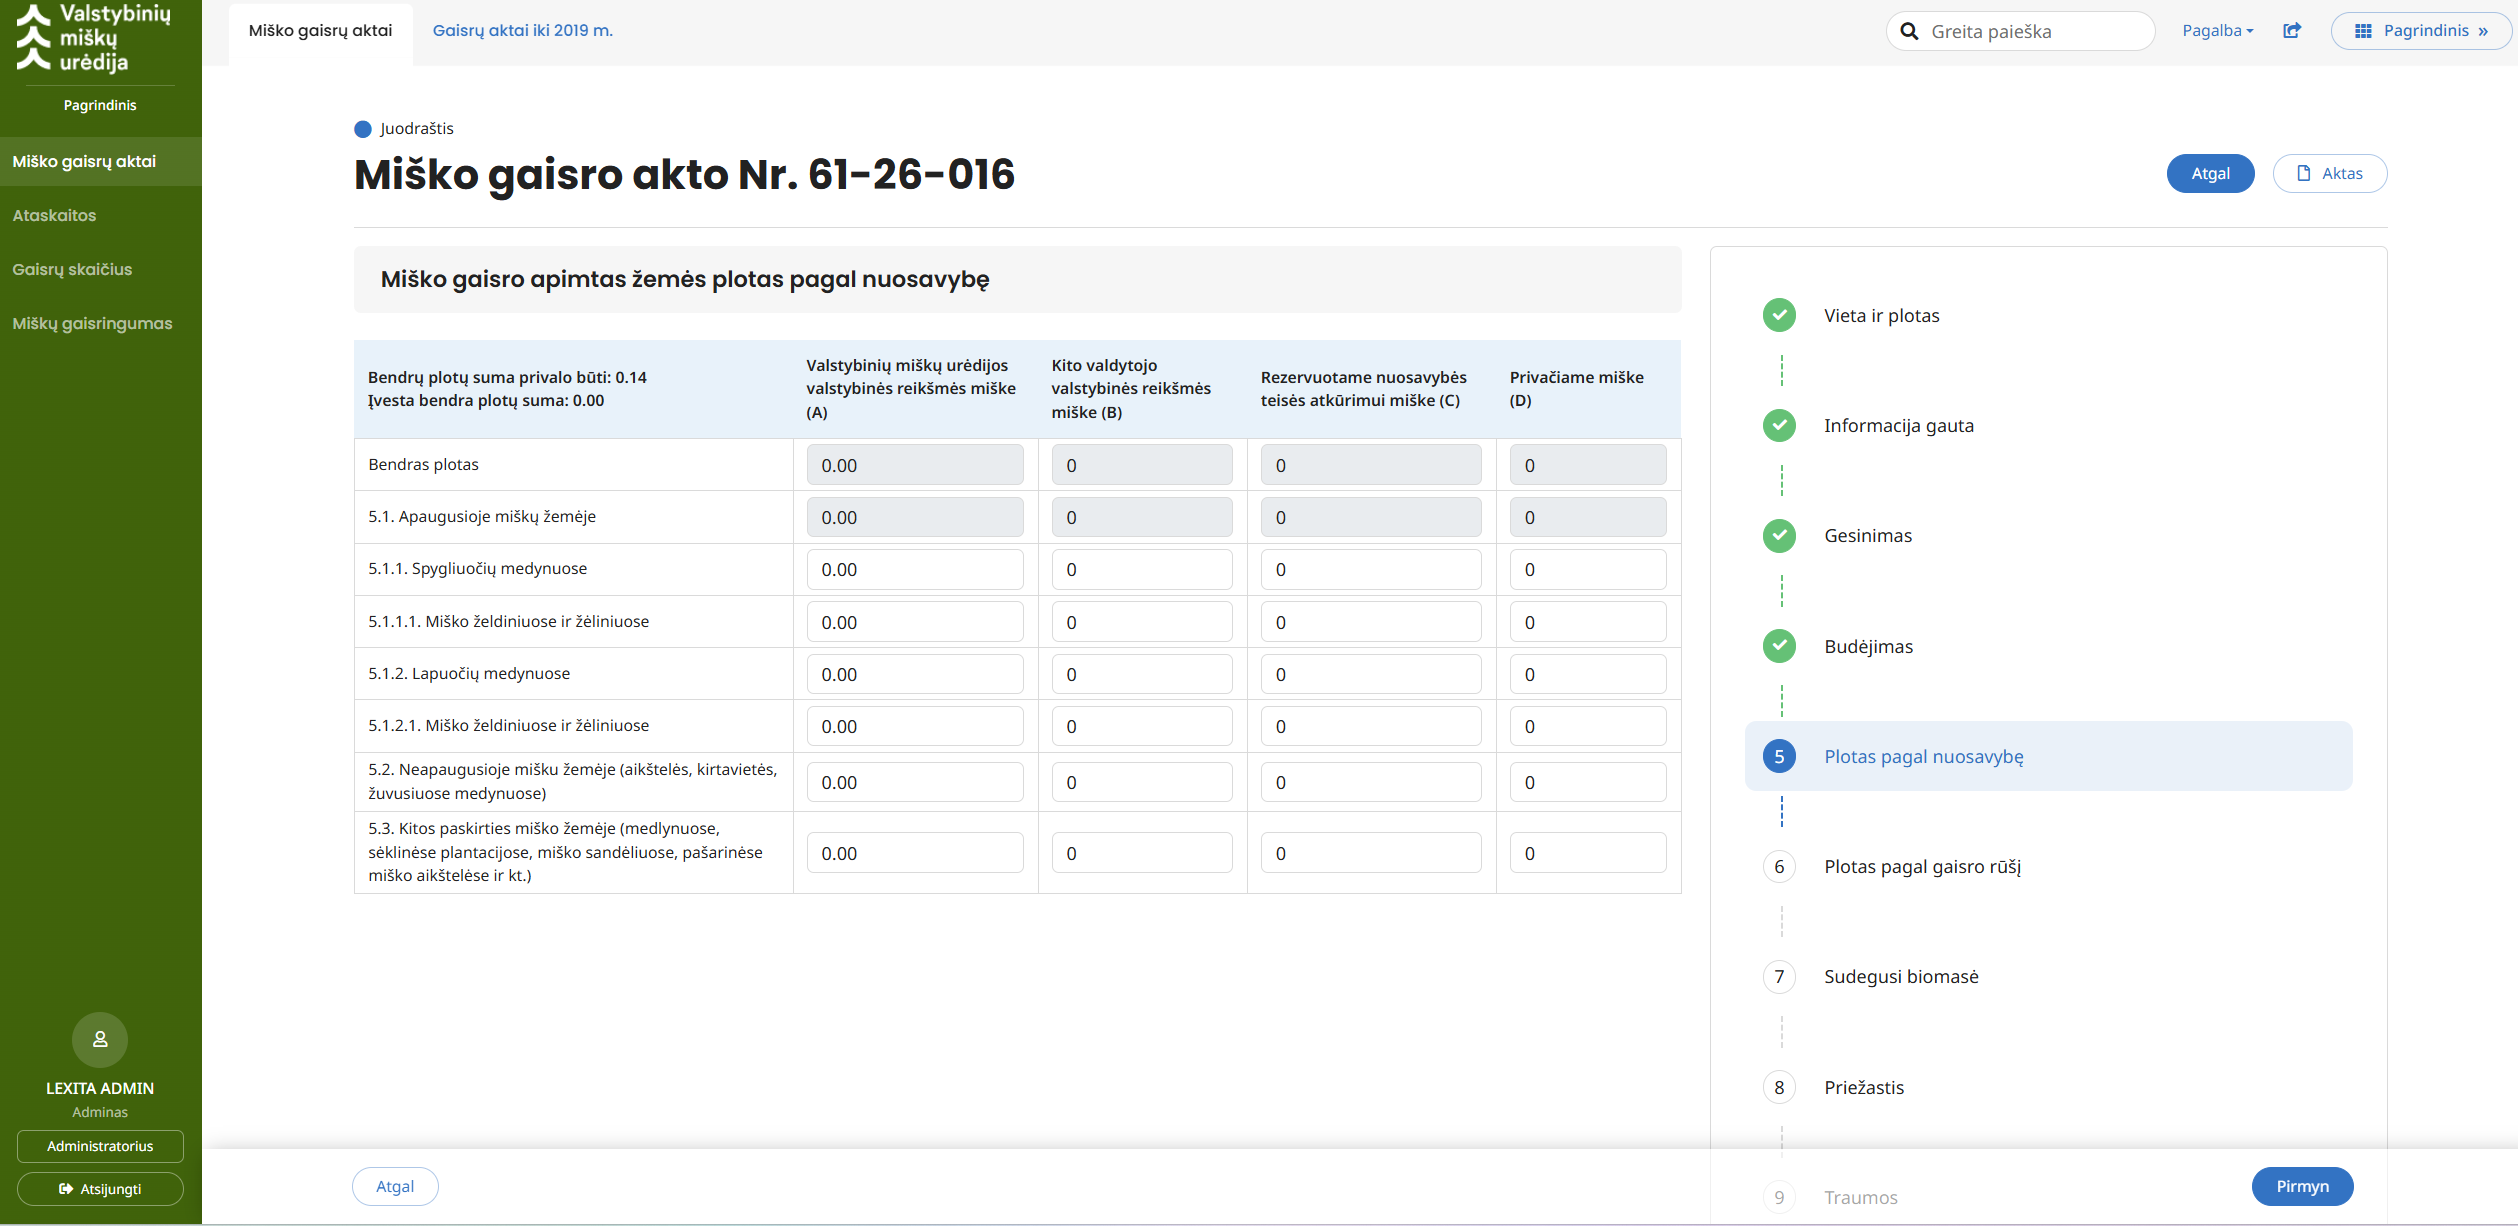The height and width of the screenshot is (1226, 2518).
Task: Click the Administratorius button
Action: (100, 1147)
